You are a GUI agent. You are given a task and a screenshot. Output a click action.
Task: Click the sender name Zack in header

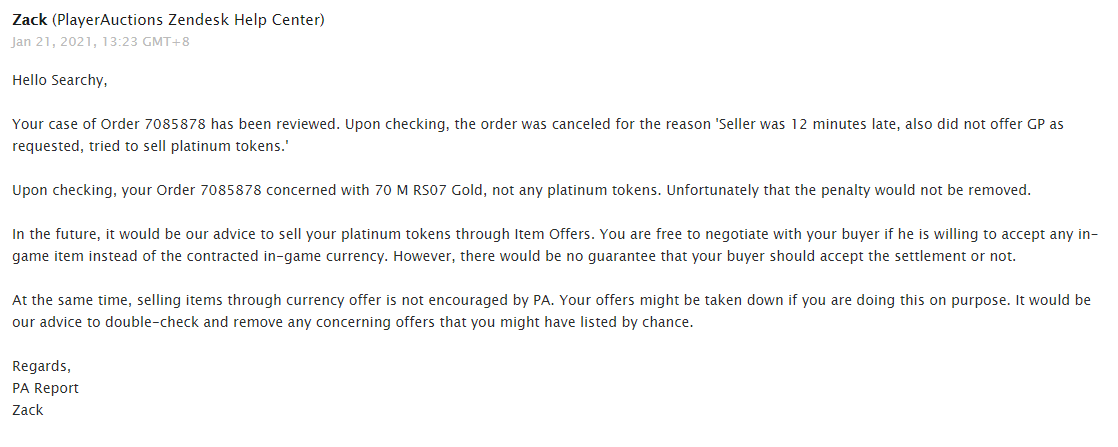[29, 20]
